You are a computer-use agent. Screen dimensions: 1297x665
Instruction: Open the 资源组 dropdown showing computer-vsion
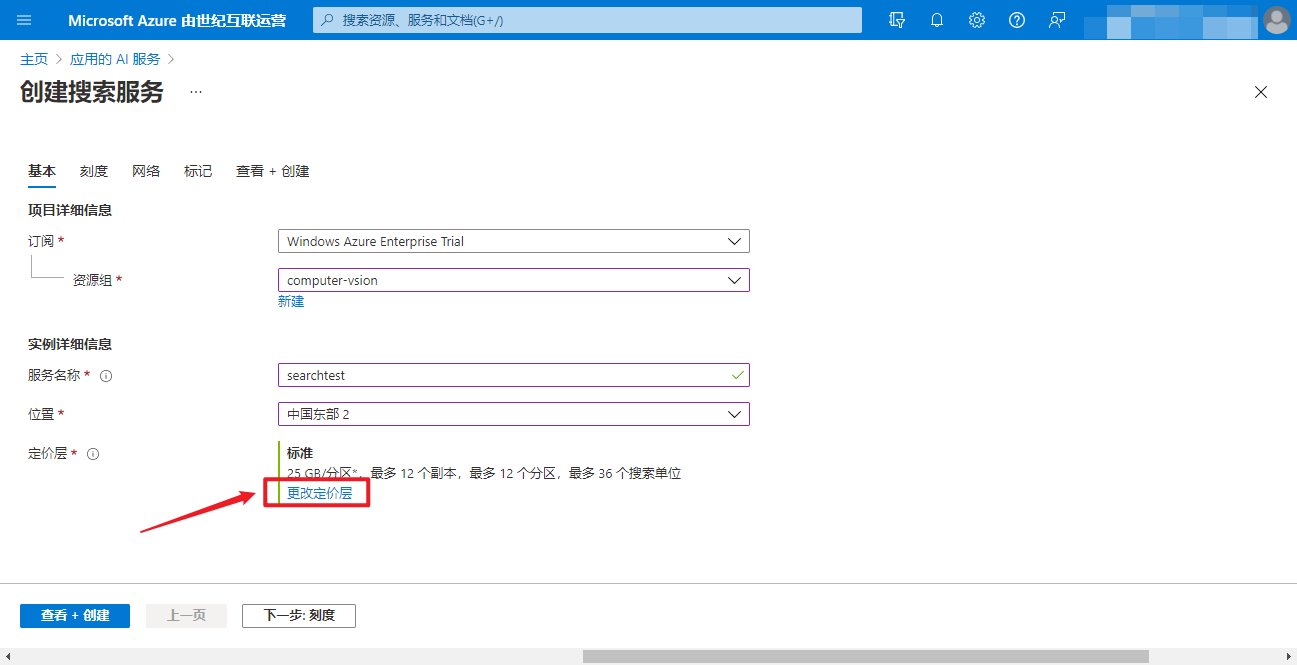point(514,280)
